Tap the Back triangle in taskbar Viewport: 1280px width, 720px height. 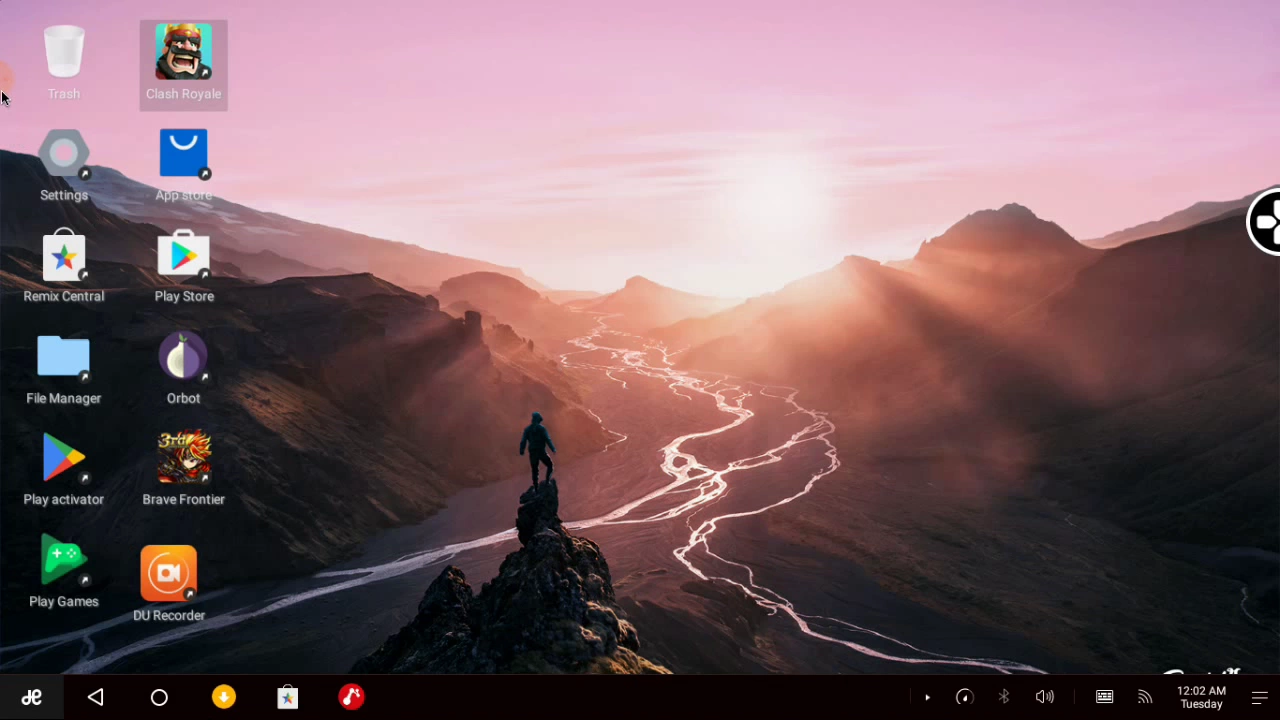[96, 697]
